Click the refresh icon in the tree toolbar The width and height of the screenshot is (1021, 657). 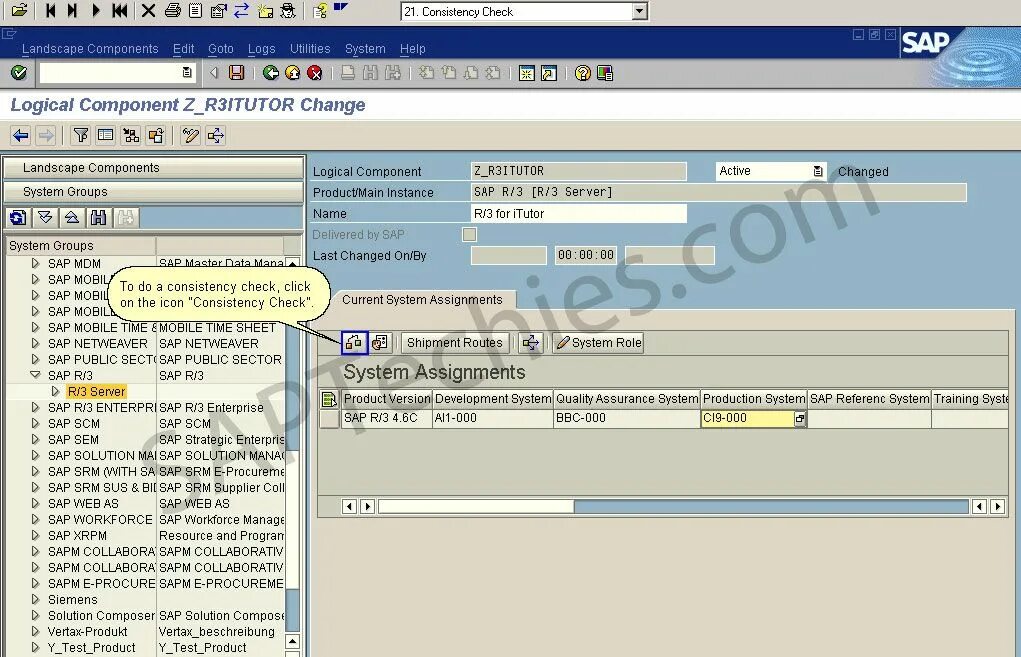(x=18, y=217)
